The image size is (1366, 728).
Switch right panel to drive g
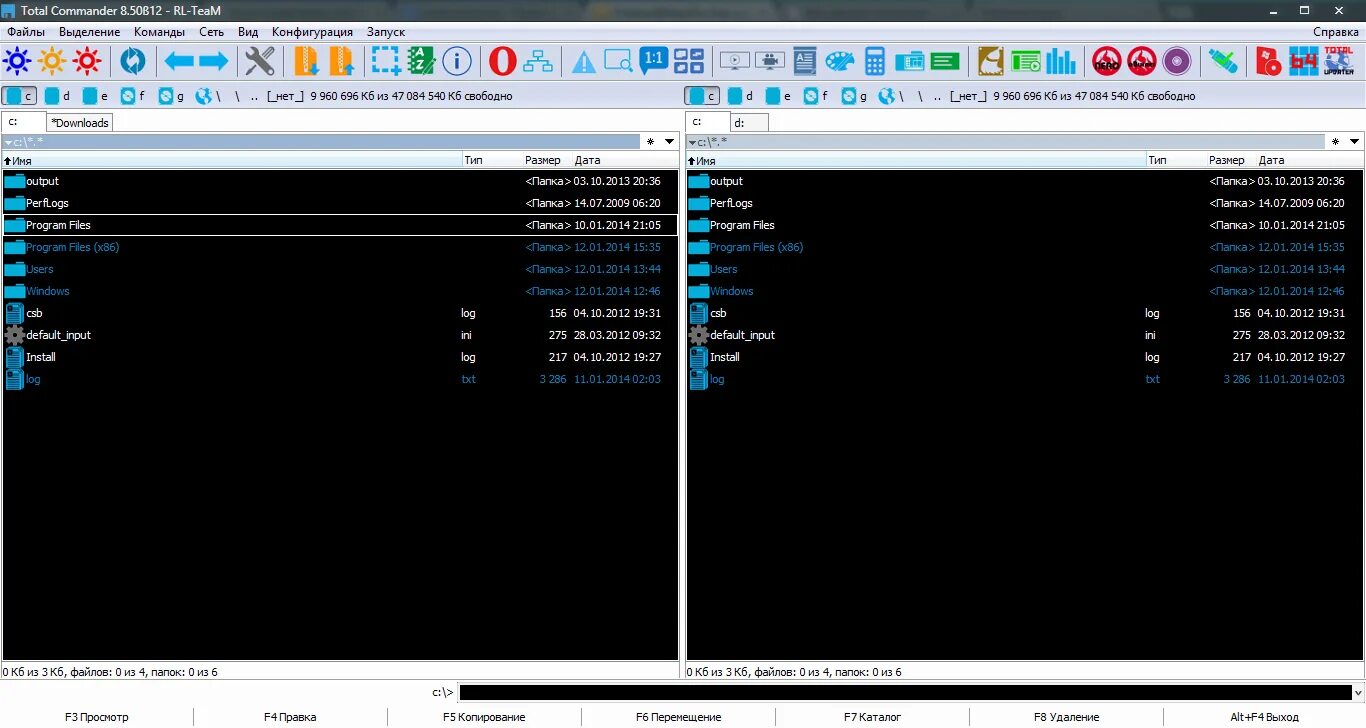(855, 96)
